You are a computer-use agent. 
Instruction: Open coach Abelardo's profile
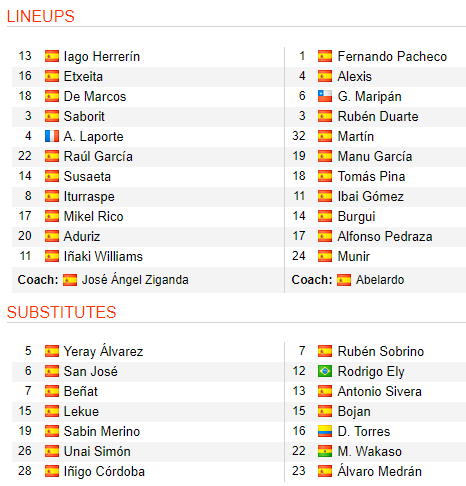click(x=380, y=280)
